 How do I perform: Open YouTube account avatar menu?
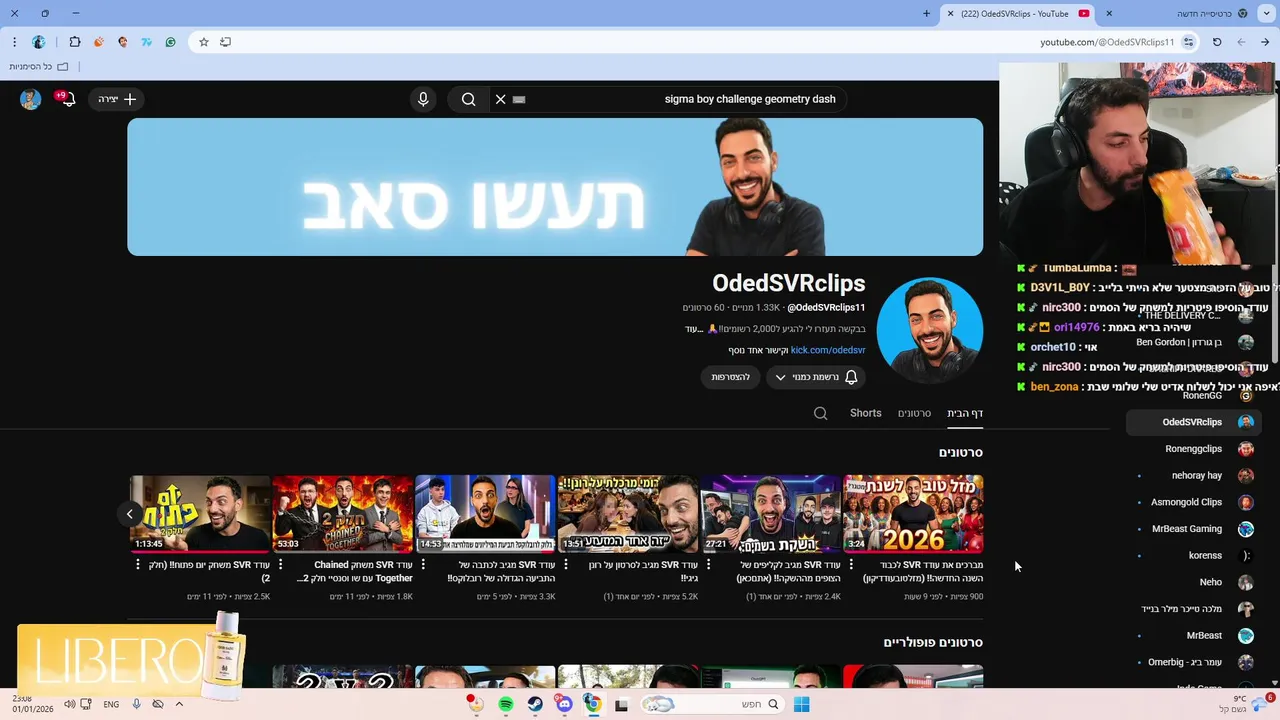pyautogui.click(x=31, y=99)
